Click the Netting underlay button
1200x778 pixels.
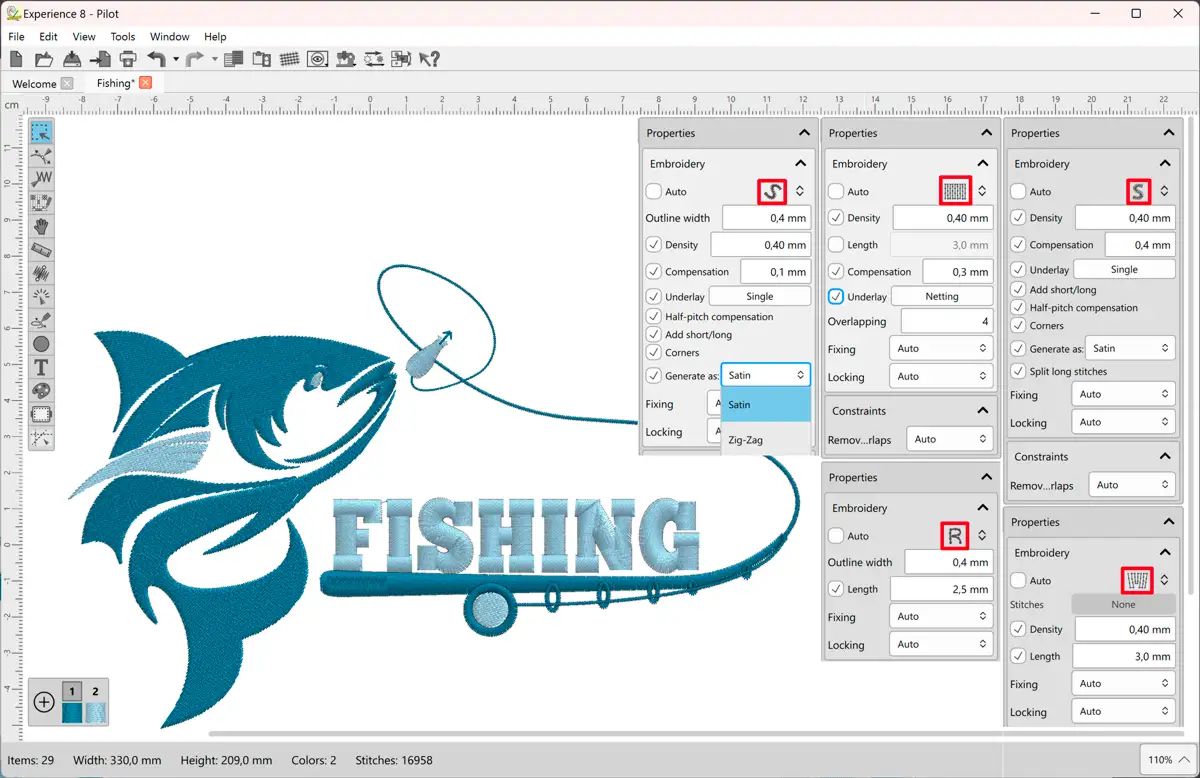pyautogui.click(x=941, y=297)
